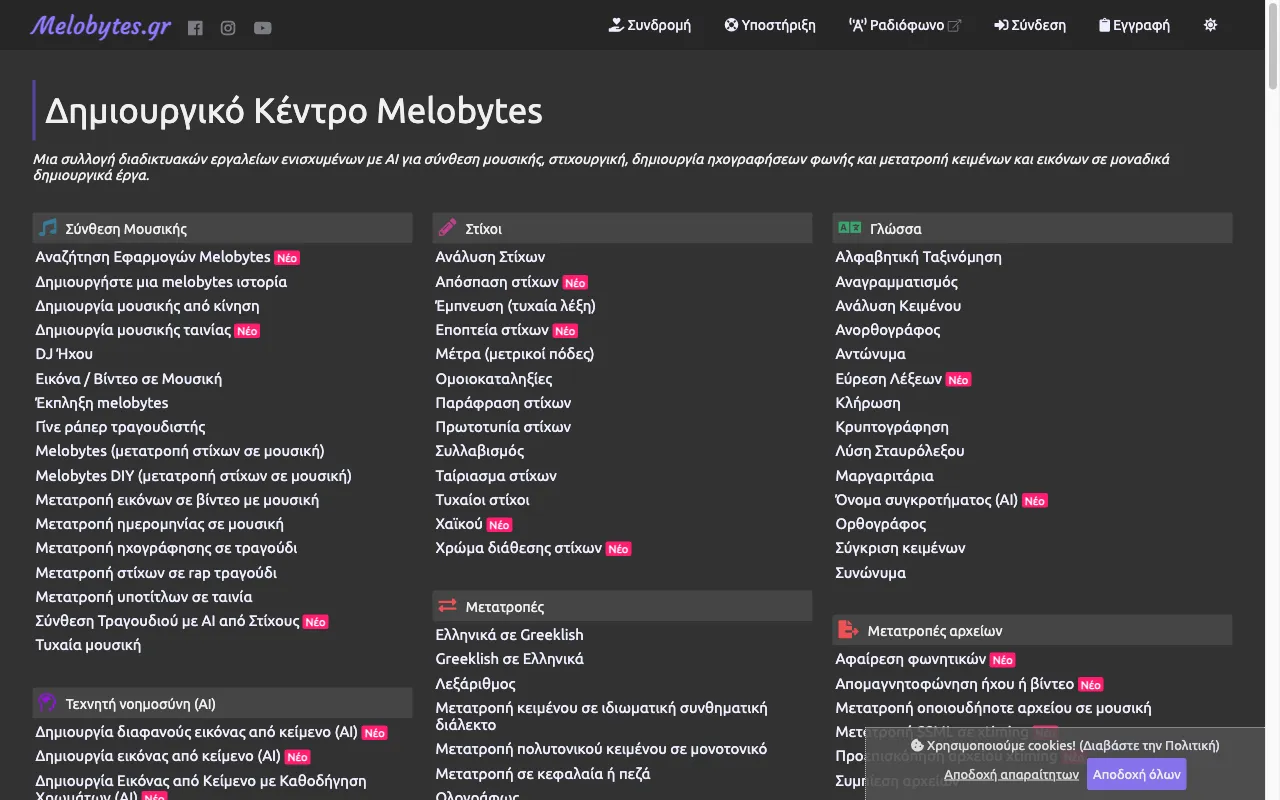Open Όνομα συγκροτήματος (AI)
The width and height of the screenshot is (1280, 800).
926,500
